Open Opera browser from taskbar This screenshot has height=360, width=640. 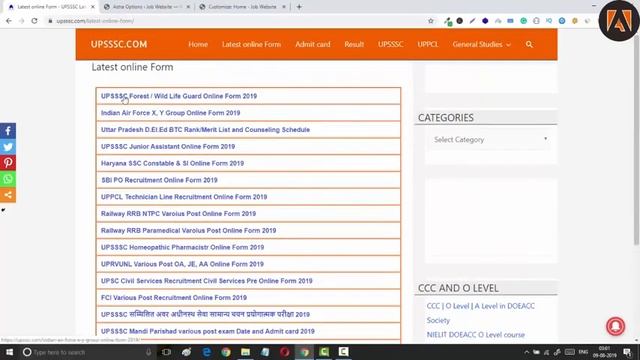coord(284,352)
